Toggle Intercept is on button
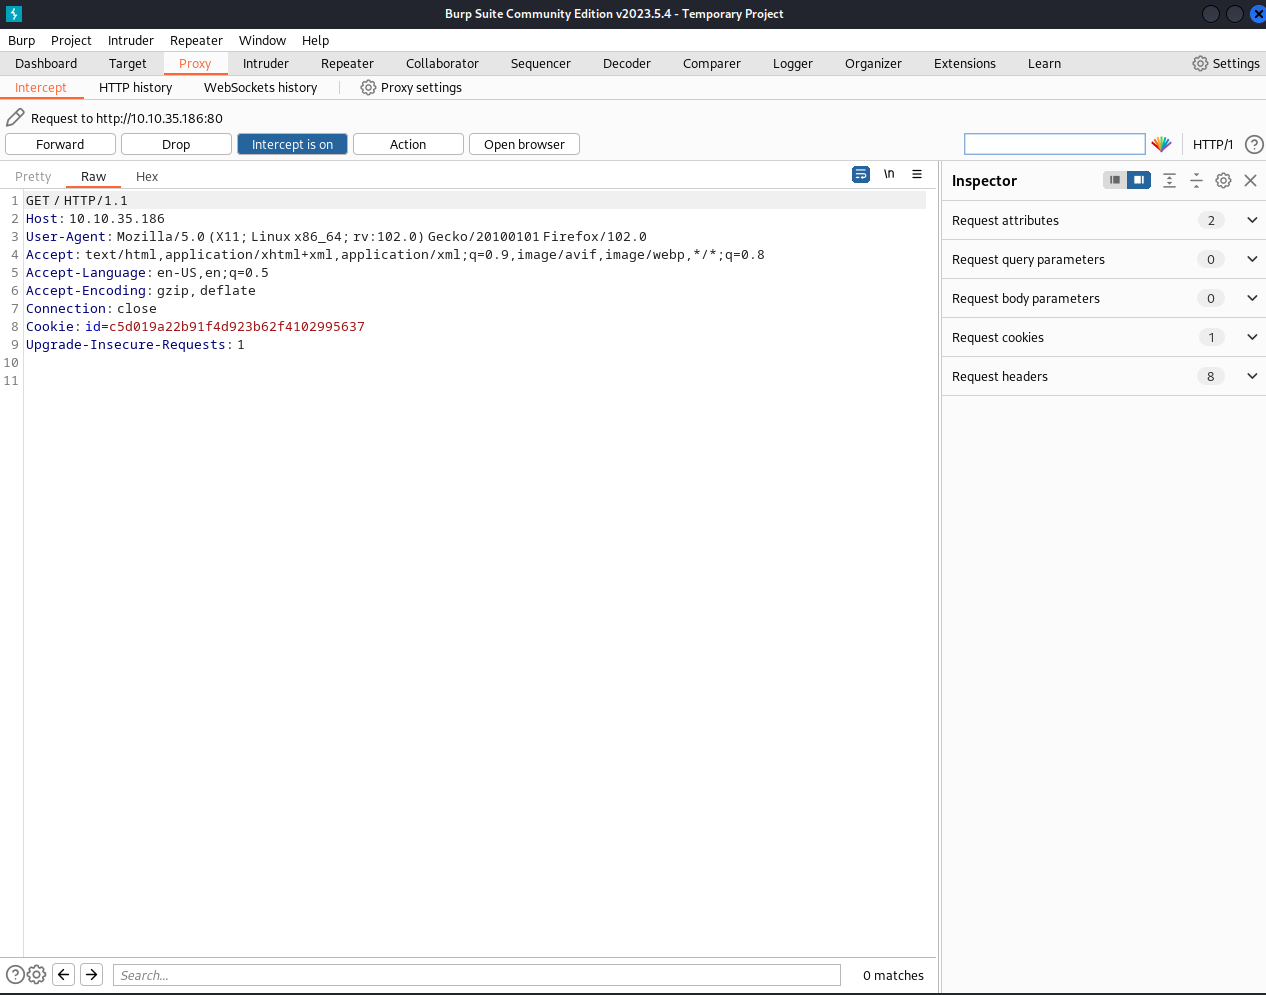This screenshot has height=995, width=1266. (x=292, y=144)
